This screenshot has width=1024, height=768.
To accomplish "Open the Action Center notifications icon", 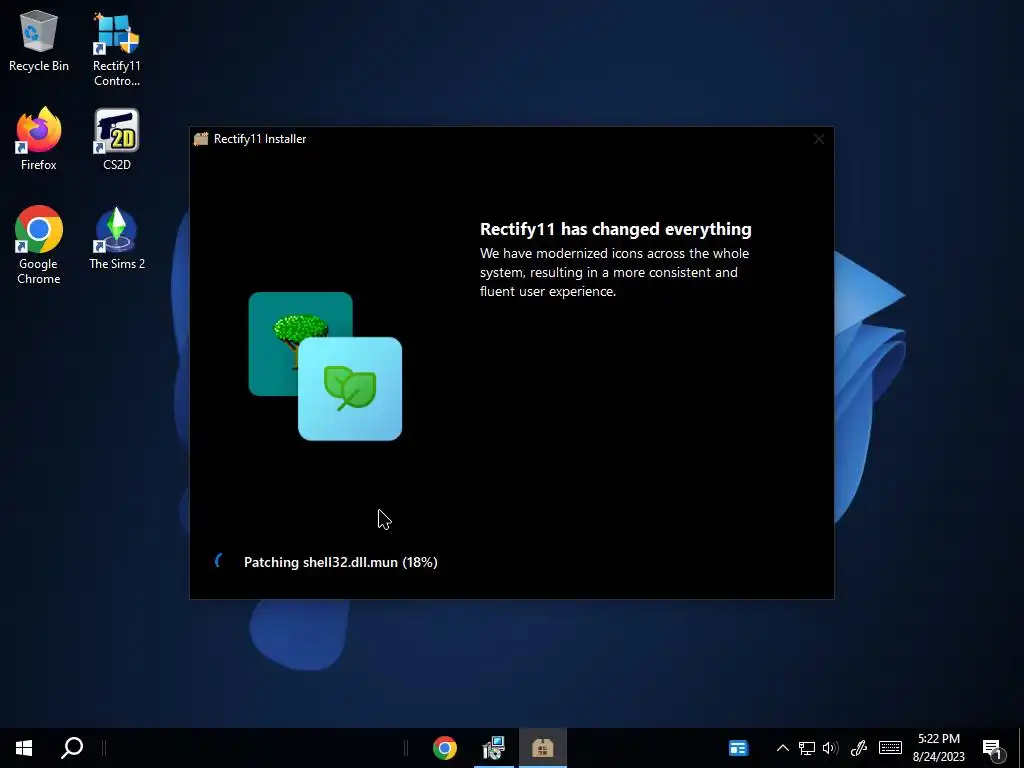I will [992, 748].
